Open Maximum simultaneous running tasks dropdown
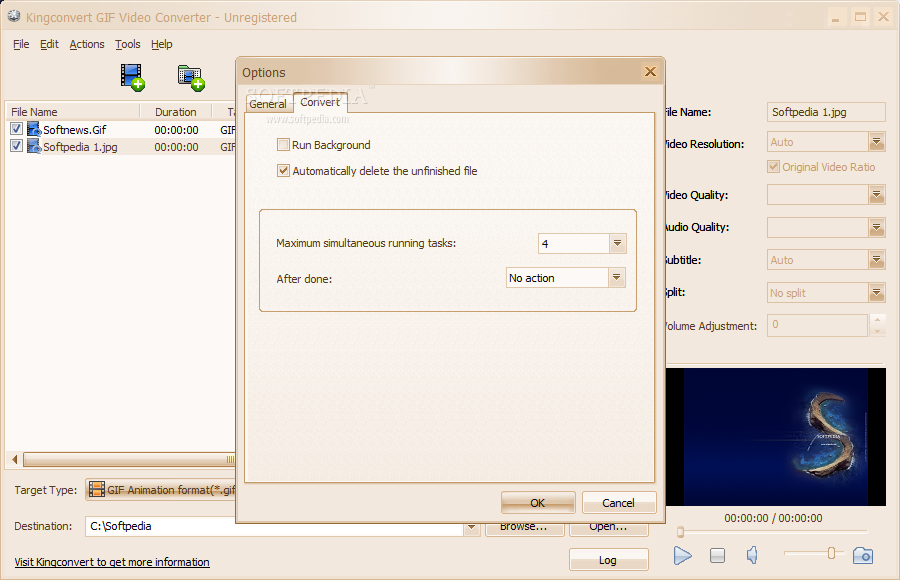 tap(618, 243)
